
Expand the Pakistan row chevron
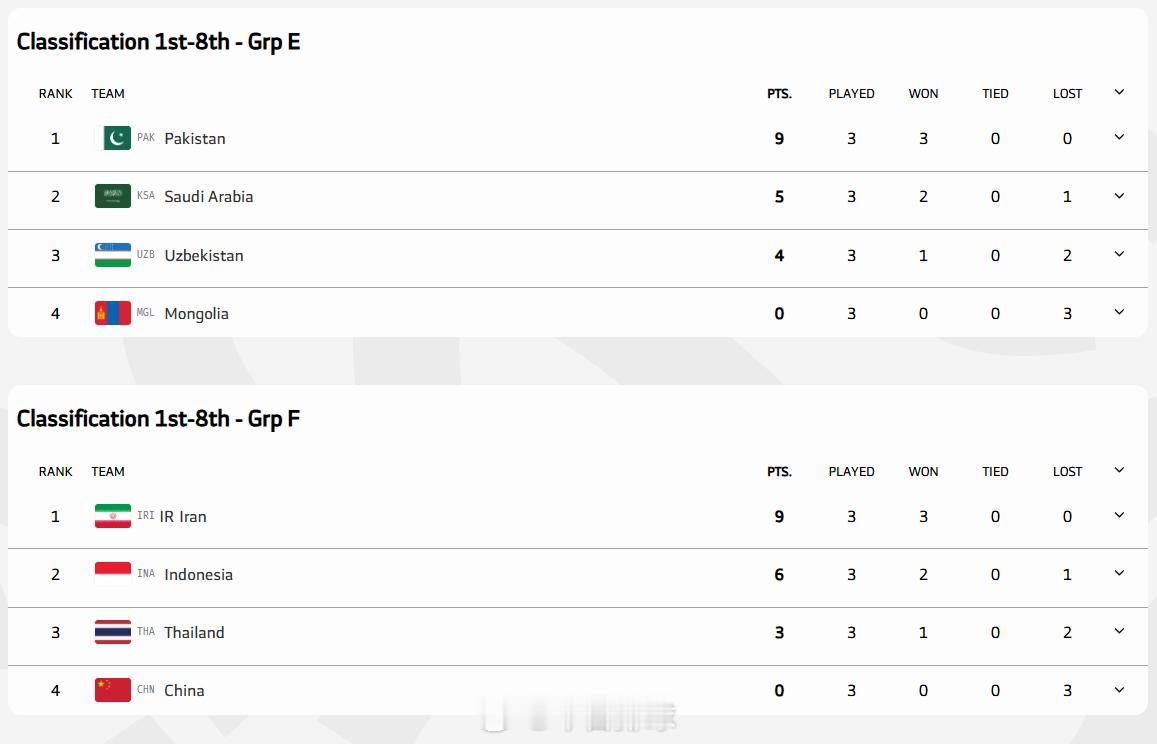click(x=1119, y=137)
